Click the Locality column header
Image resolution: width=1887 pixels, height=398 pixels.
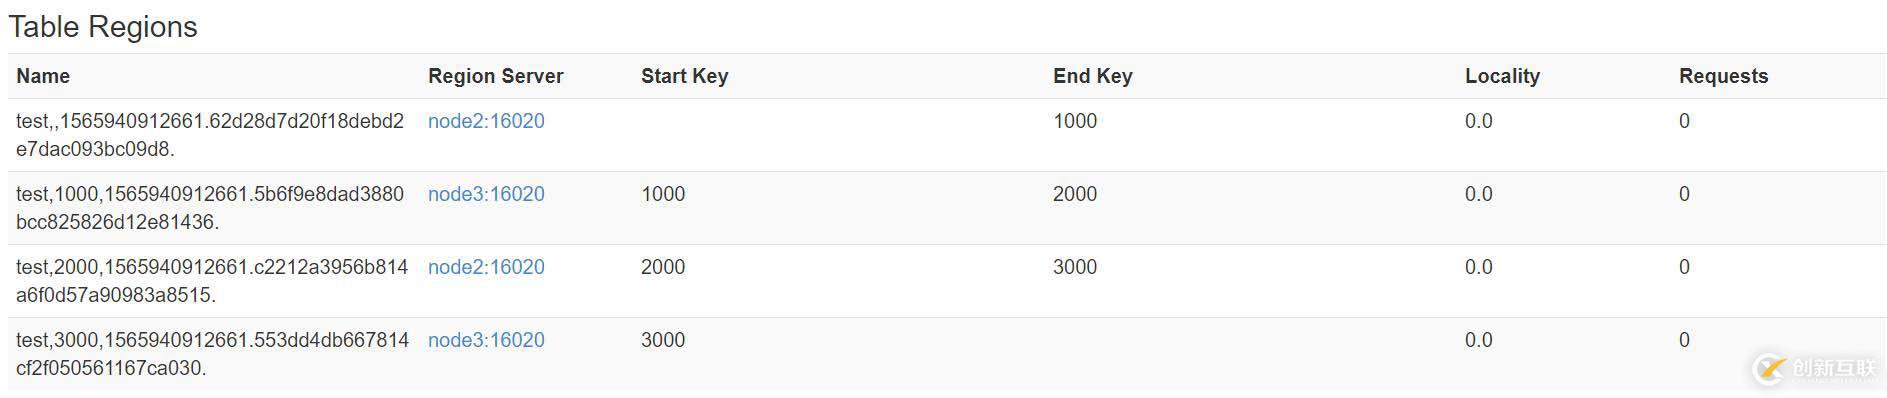[1502, 76]
